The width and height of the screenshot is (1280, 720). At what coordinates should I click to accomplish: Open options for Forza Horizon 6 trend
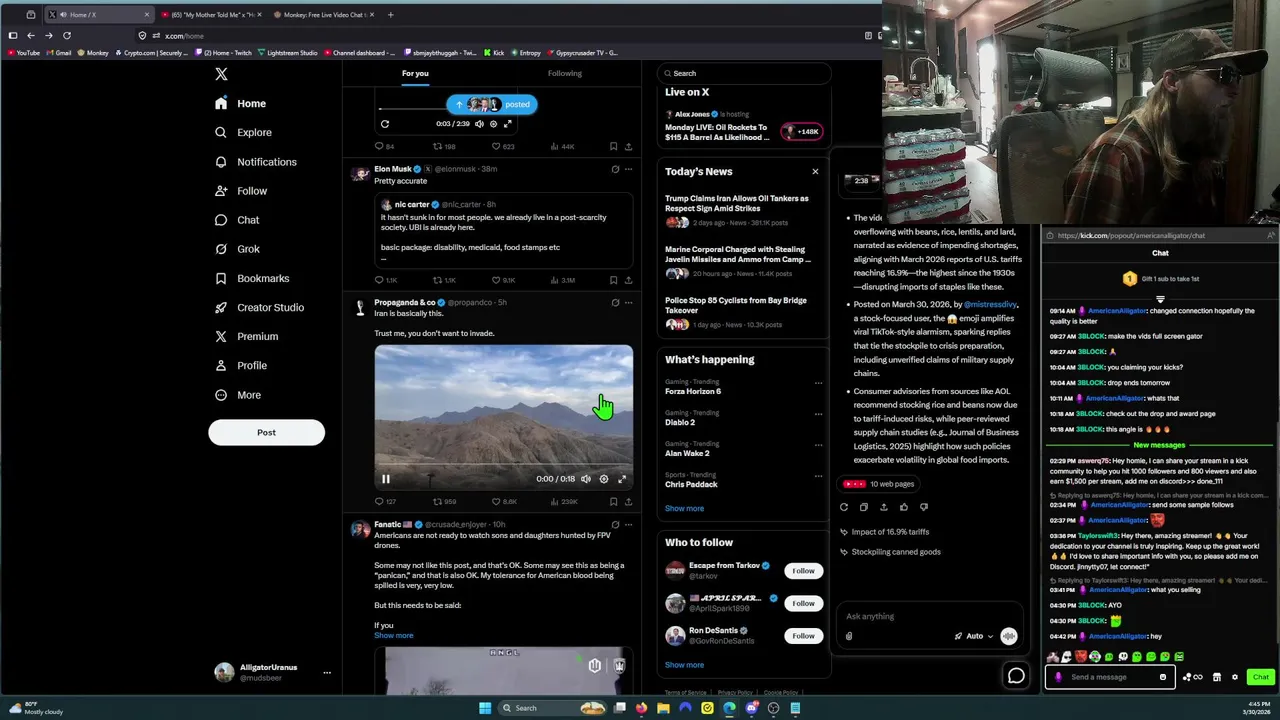818,383
